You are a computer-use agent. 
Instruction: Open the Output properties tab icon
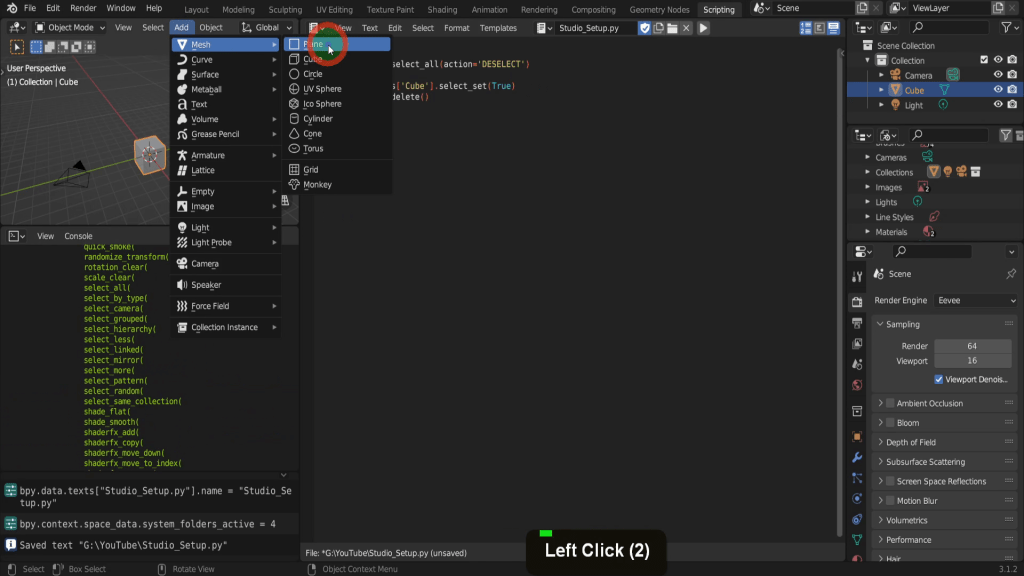click(857, 323)
